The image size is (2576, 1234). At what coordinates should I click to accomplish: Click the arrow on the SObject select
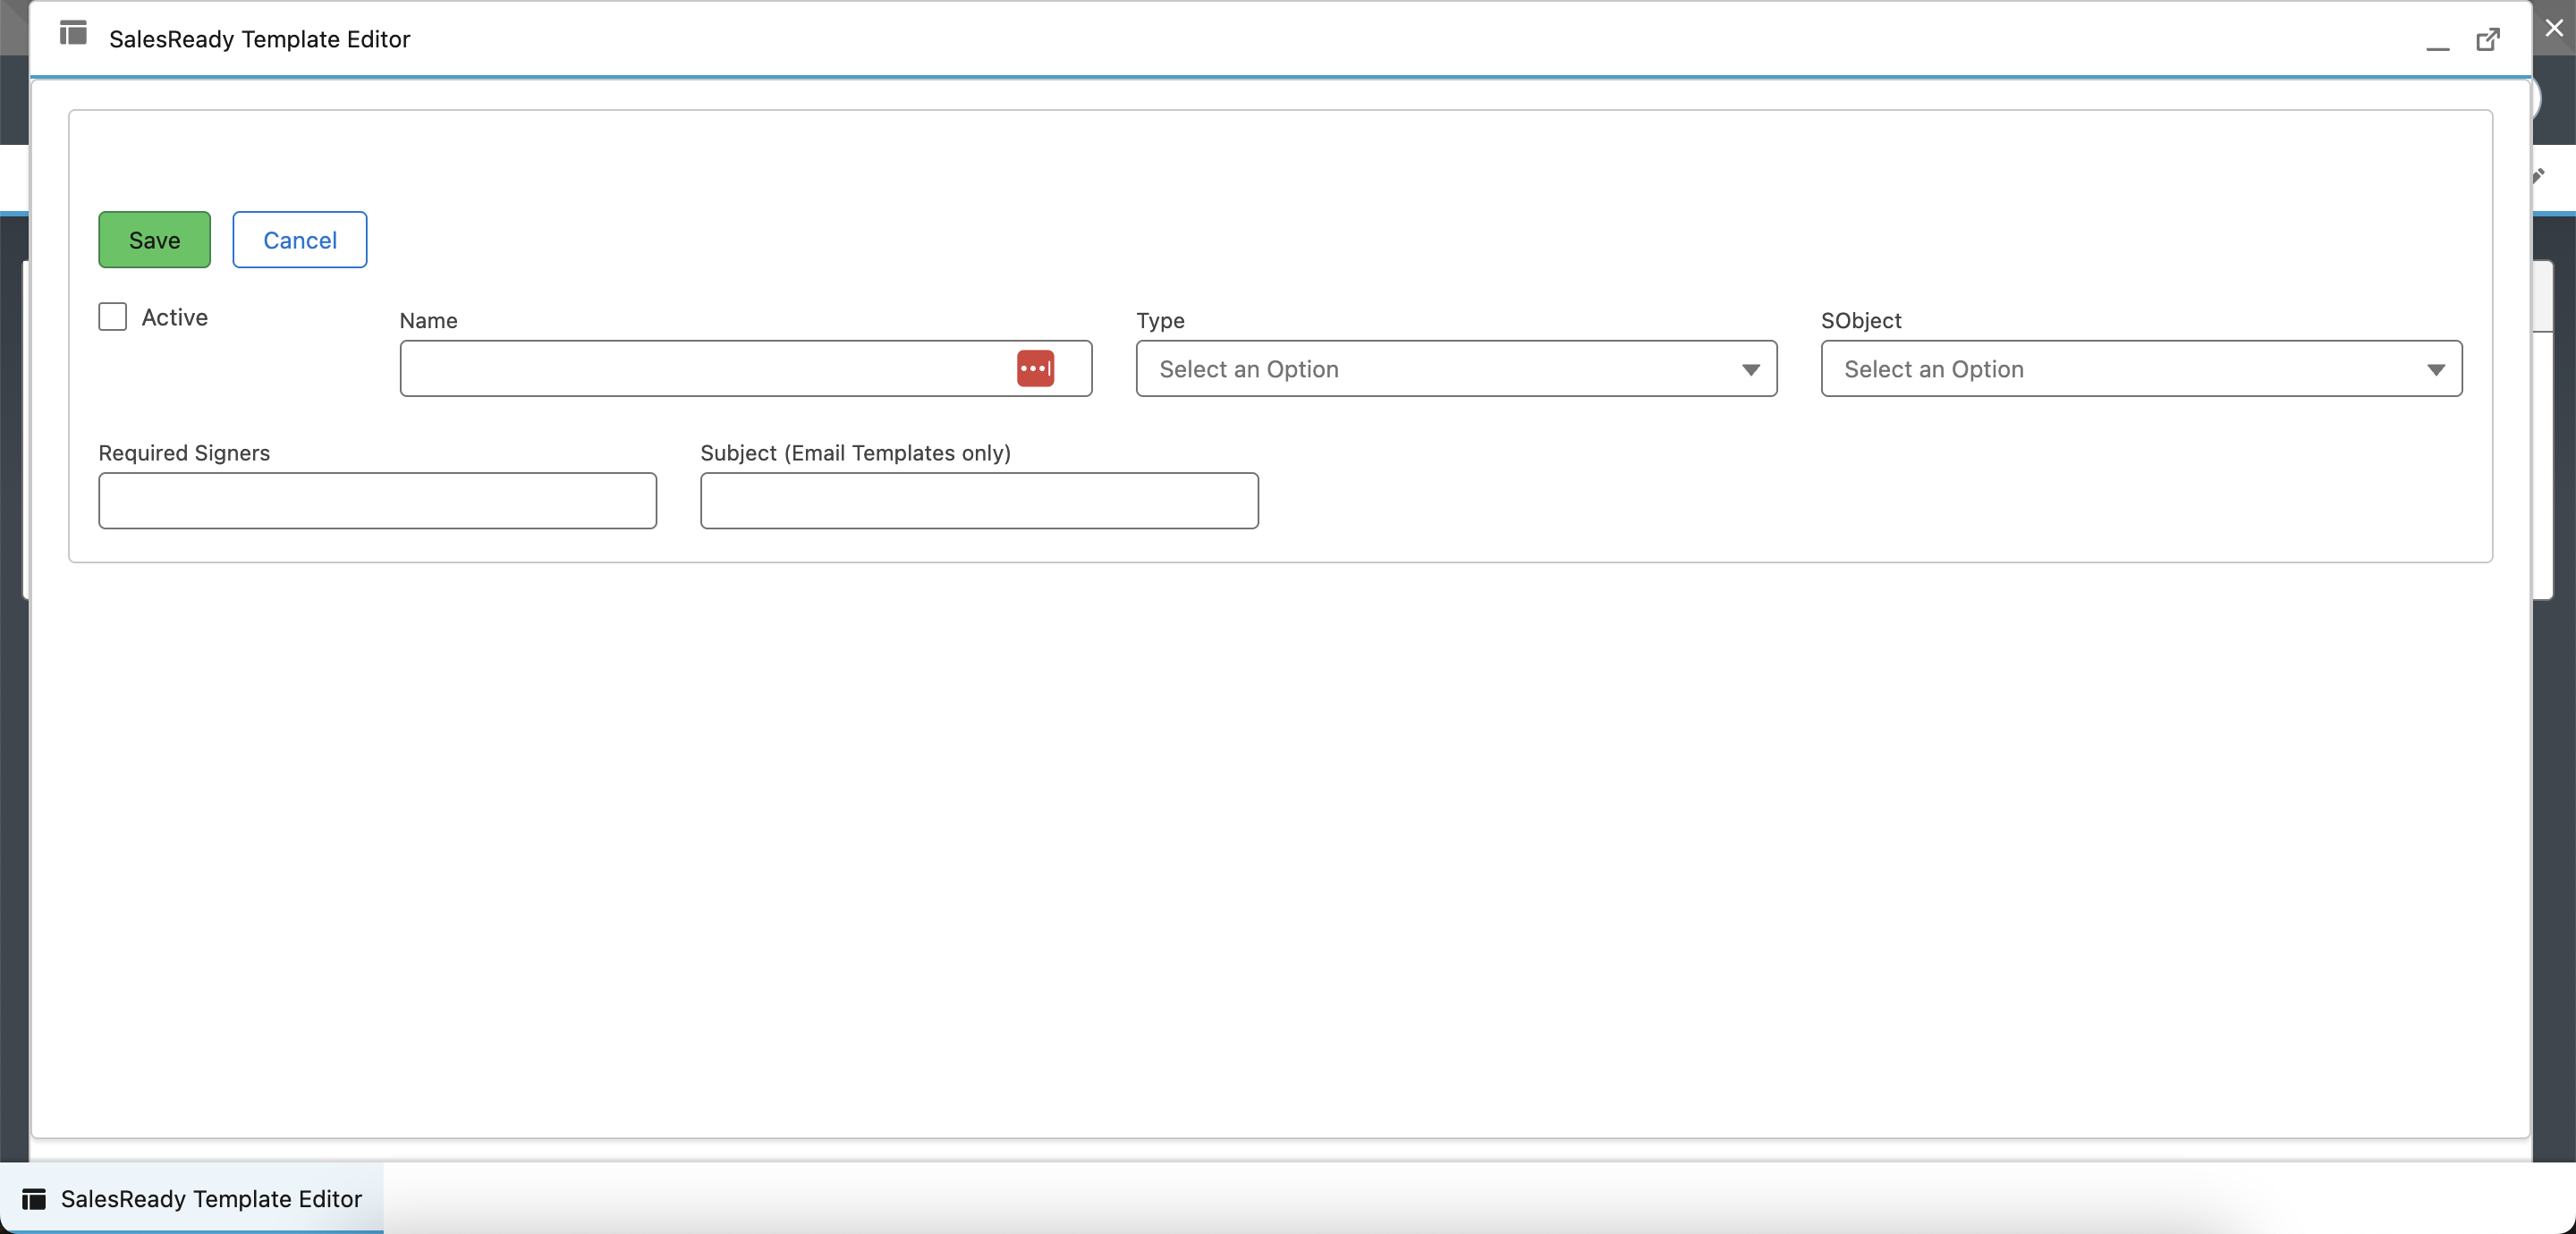(x=2435, y=370)
